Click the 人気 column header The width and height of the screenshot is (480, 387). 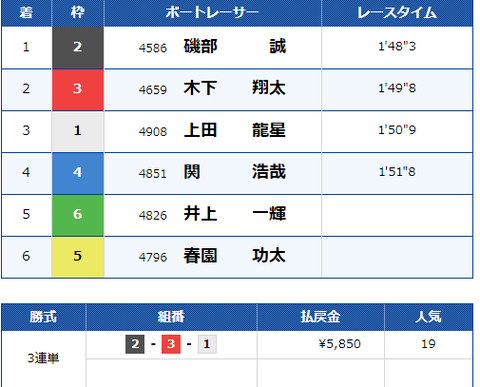429,317
